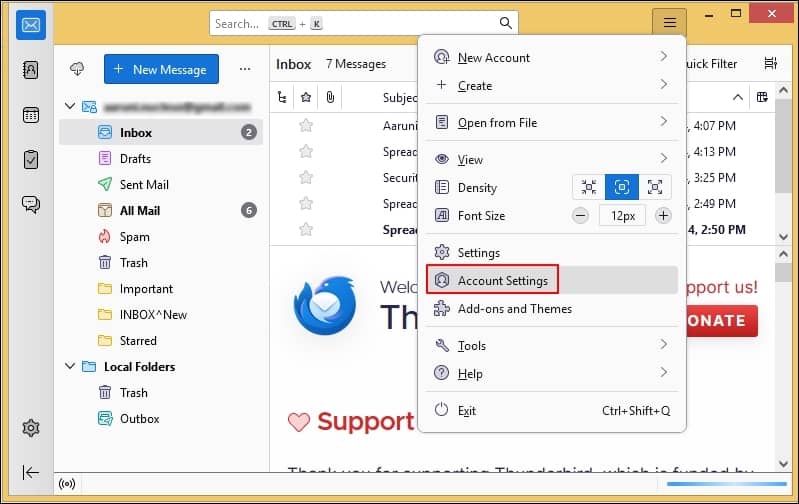The height and width of the screenshot is (504, 799).
Task: Click the global search input field
Action: [364, 23]
